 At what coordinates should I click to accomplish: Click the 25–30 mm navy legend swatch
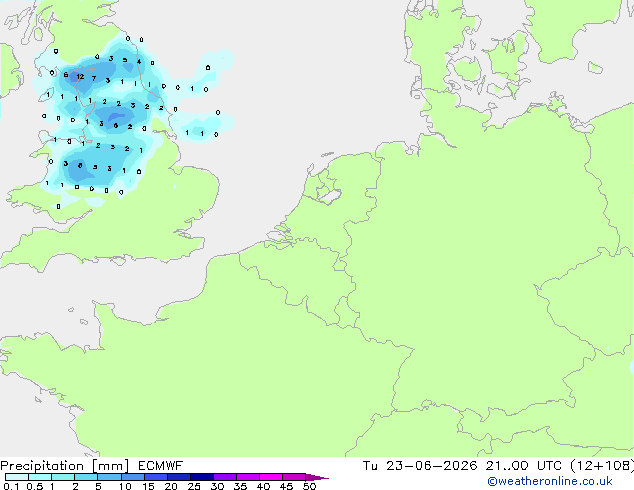(x=202, y=477)
